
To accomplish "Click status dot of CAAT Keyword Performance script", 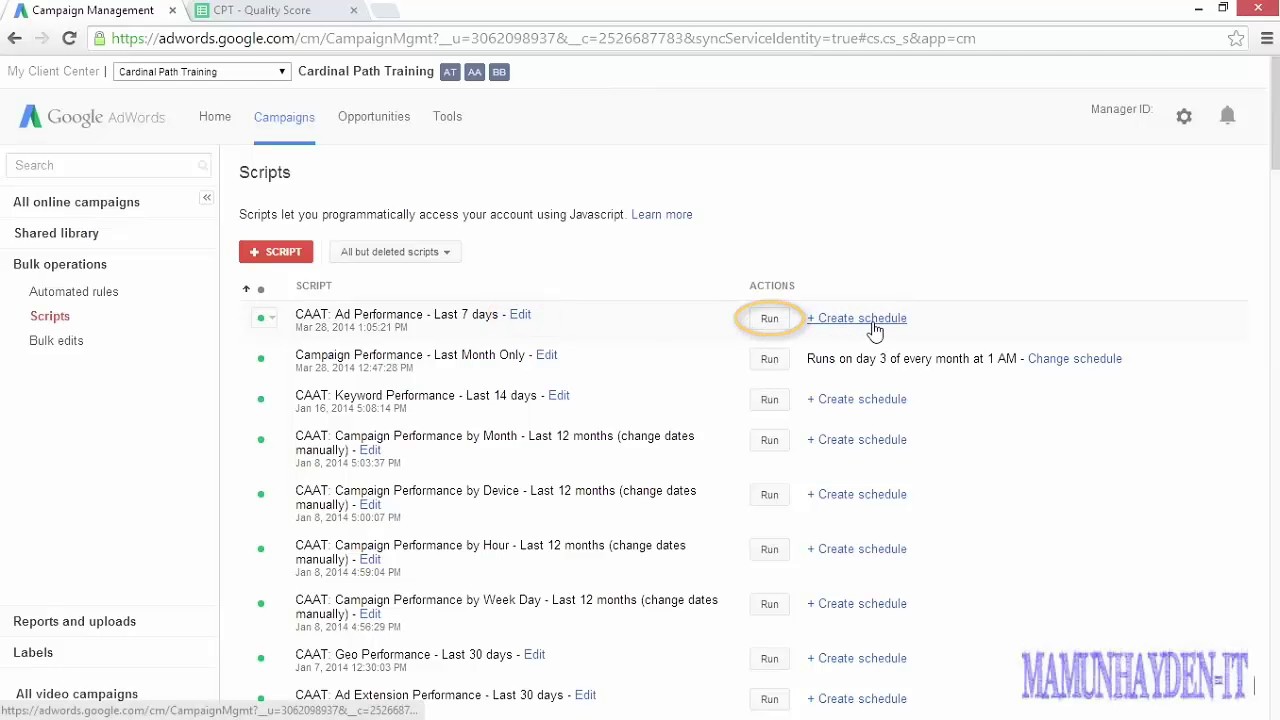I will click(x=261, y=399).
